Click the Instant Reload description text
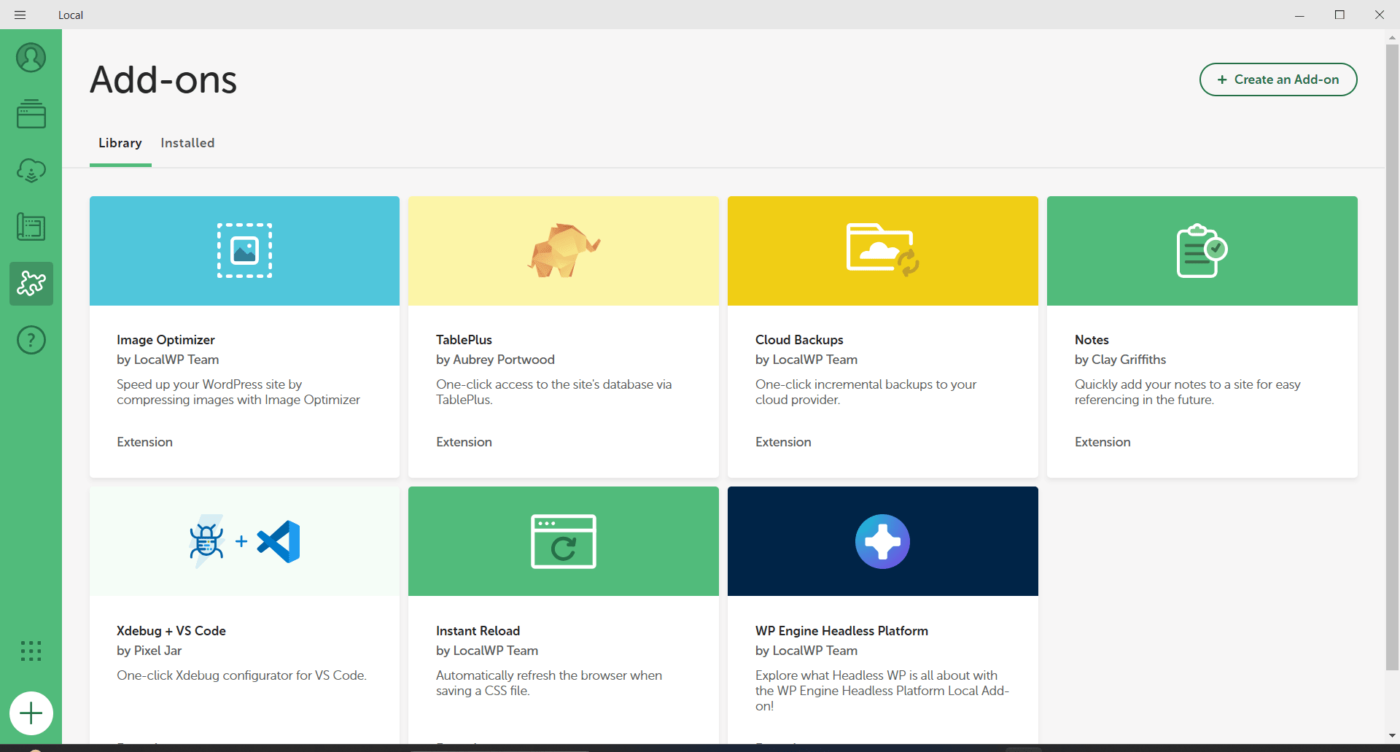Viewport: 1400px width, 752px height. point(549,683)
